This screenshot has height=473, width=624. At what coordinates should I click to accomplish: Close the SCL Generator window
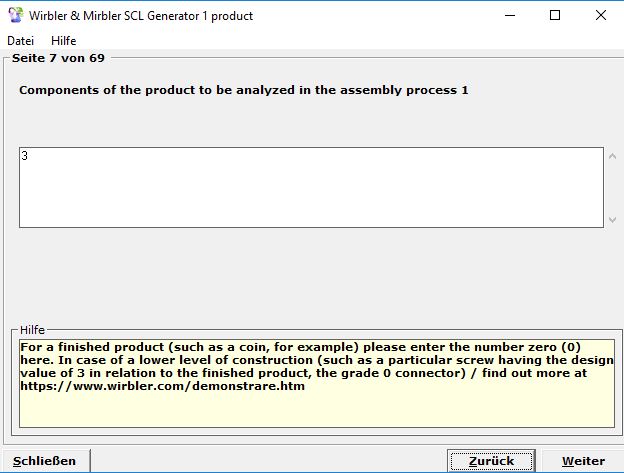(600, 15)
